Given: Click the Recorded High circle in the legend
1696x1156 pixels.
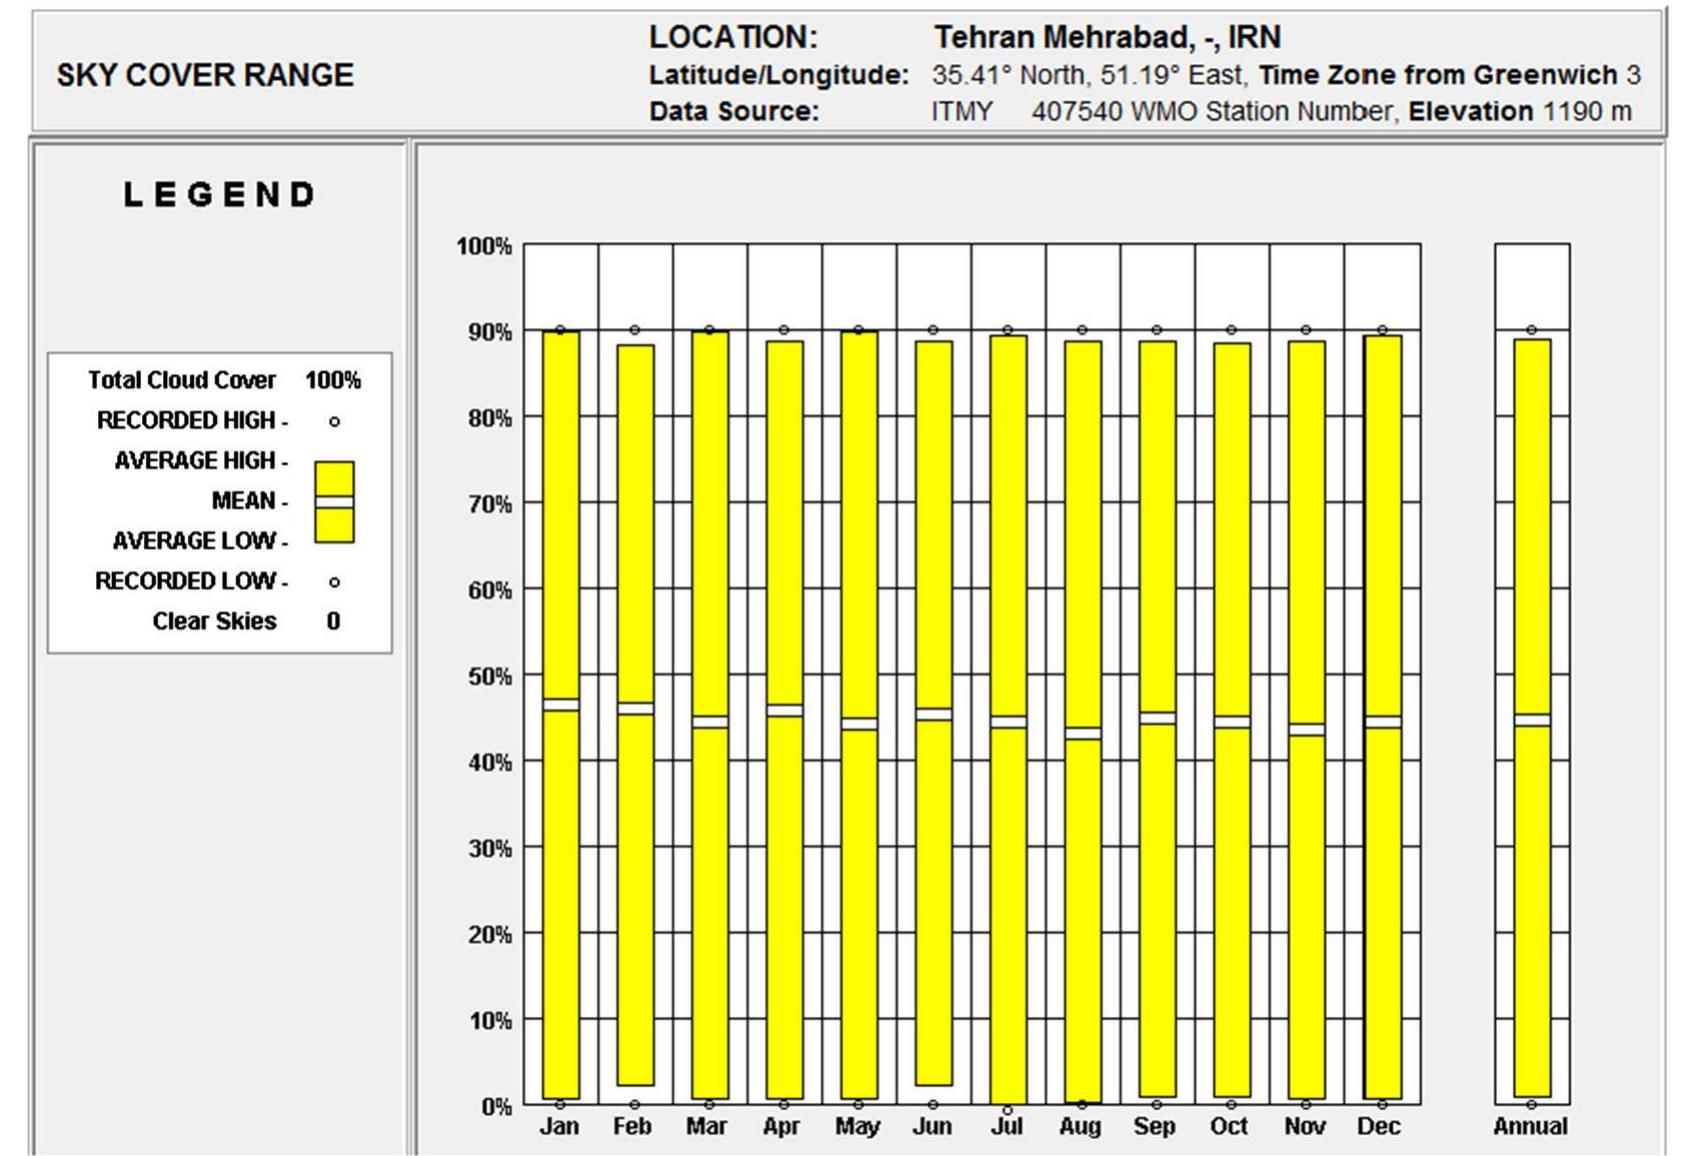Looking at the screenshot, I should coord(334,422).
